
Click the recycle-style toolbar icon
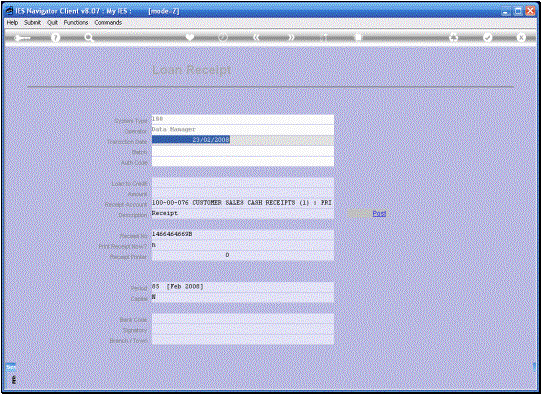pyautogui.click(x=453, y=37)
